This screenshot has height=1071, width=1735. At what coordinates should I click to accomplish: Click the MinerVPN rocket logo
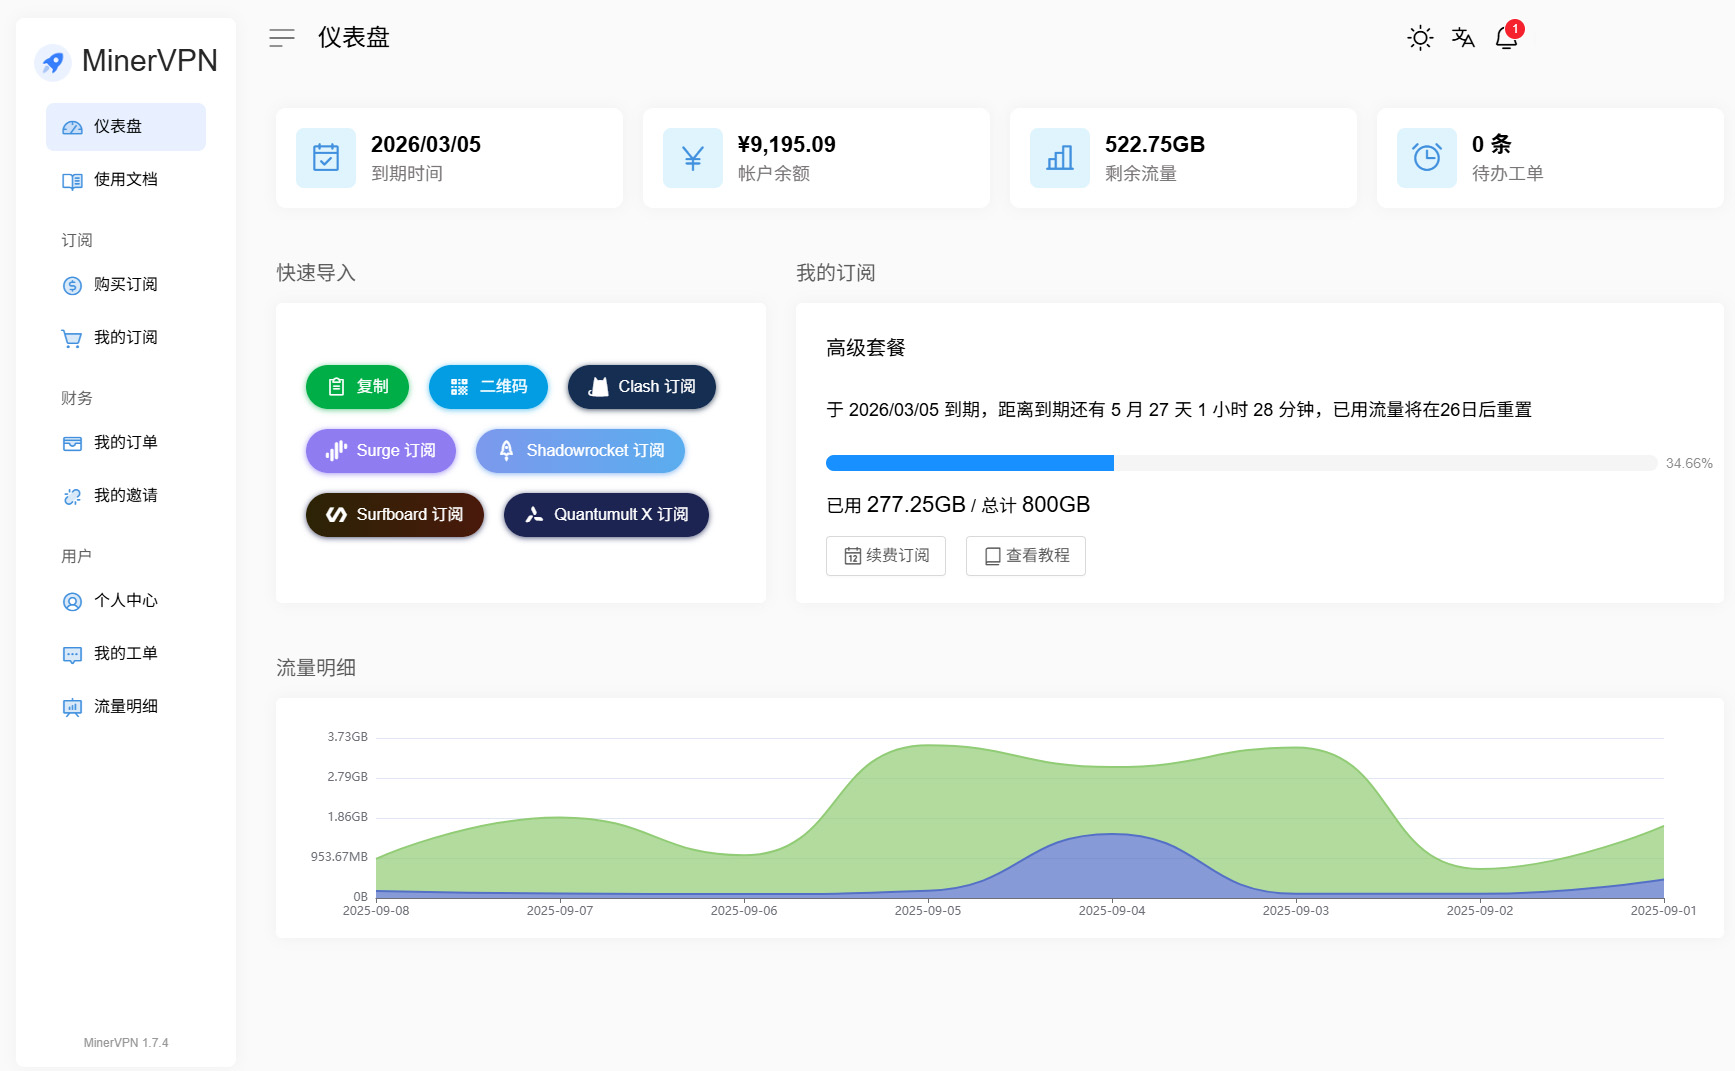tap(53, 62)
